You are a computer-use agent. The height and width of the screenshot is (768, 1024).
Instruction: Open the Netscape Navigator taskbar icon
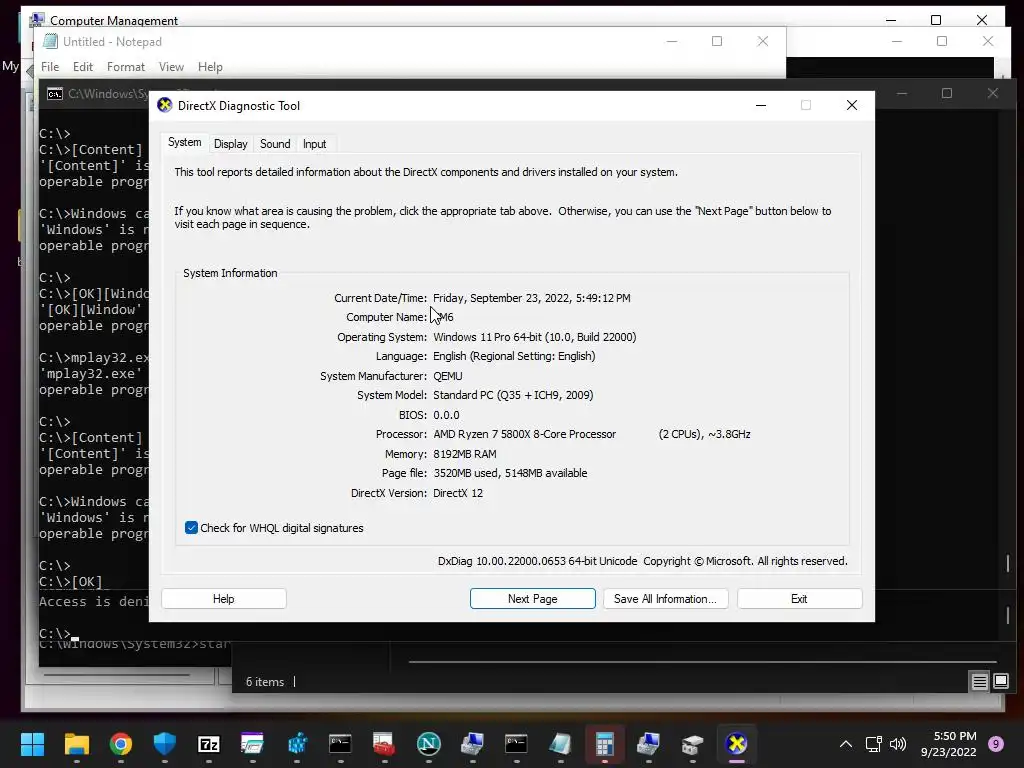pos(428,743)
